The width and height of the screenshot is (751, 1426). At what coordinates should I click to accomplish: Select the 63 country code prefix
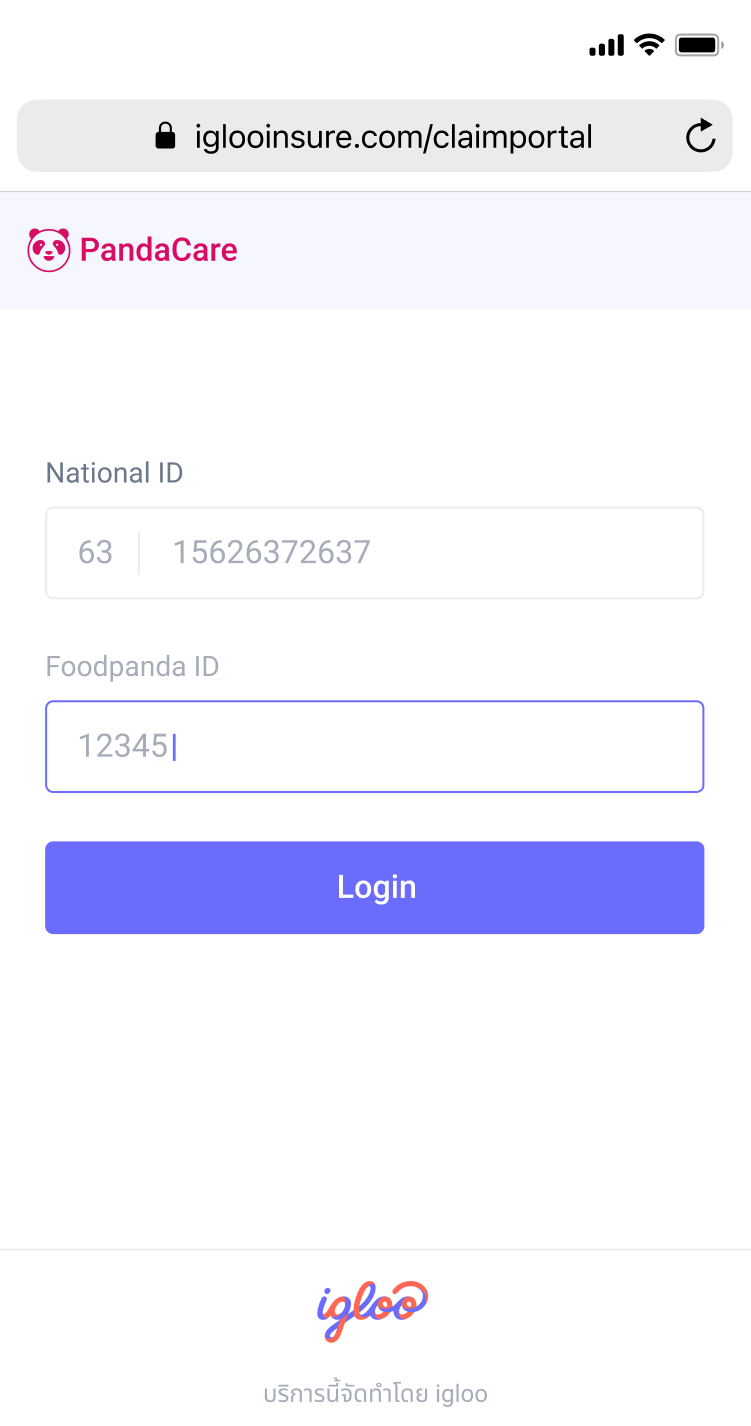(x=95, y=553)
